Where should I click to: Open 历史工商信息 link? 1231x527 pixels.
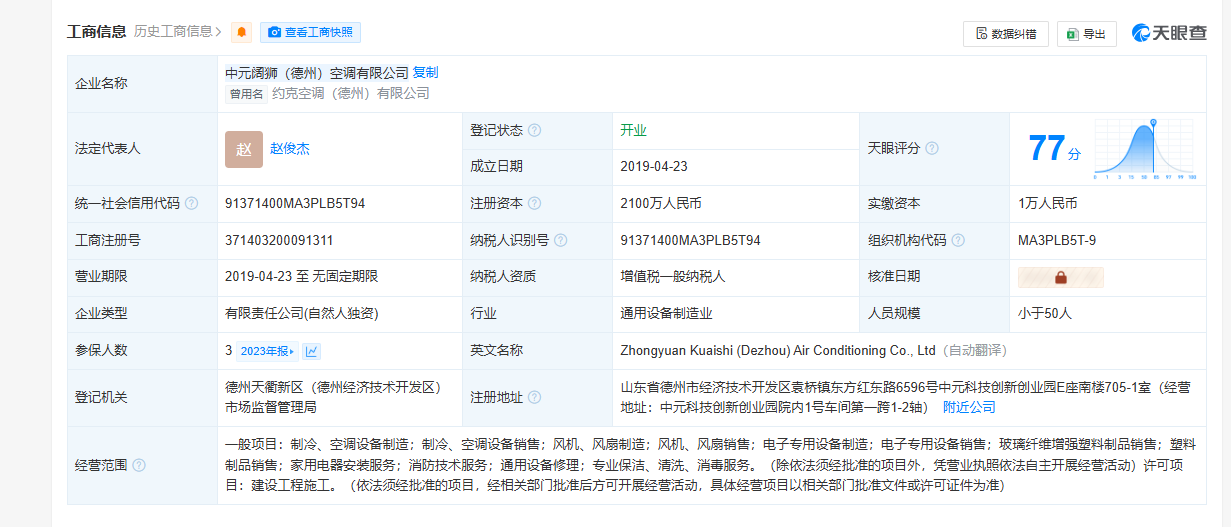click(178, 31)
